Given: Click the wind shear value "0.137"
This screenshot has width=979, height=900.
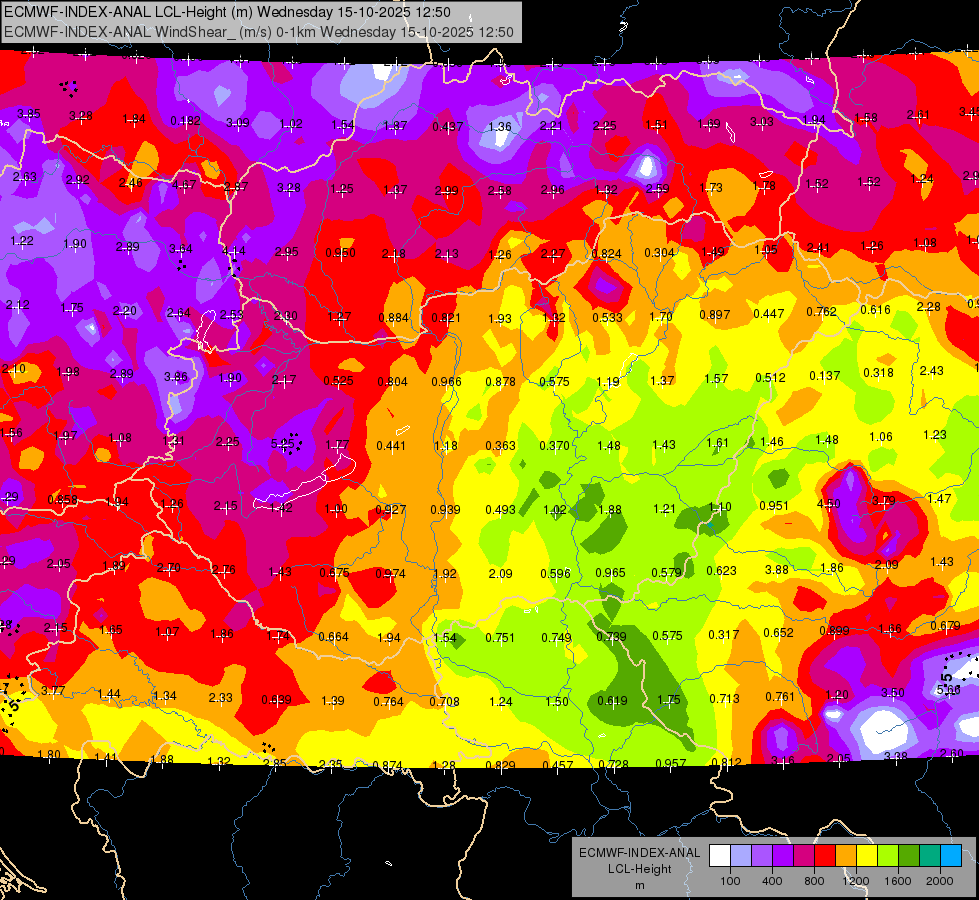Looking at the screenshot, I should [825, 375].
